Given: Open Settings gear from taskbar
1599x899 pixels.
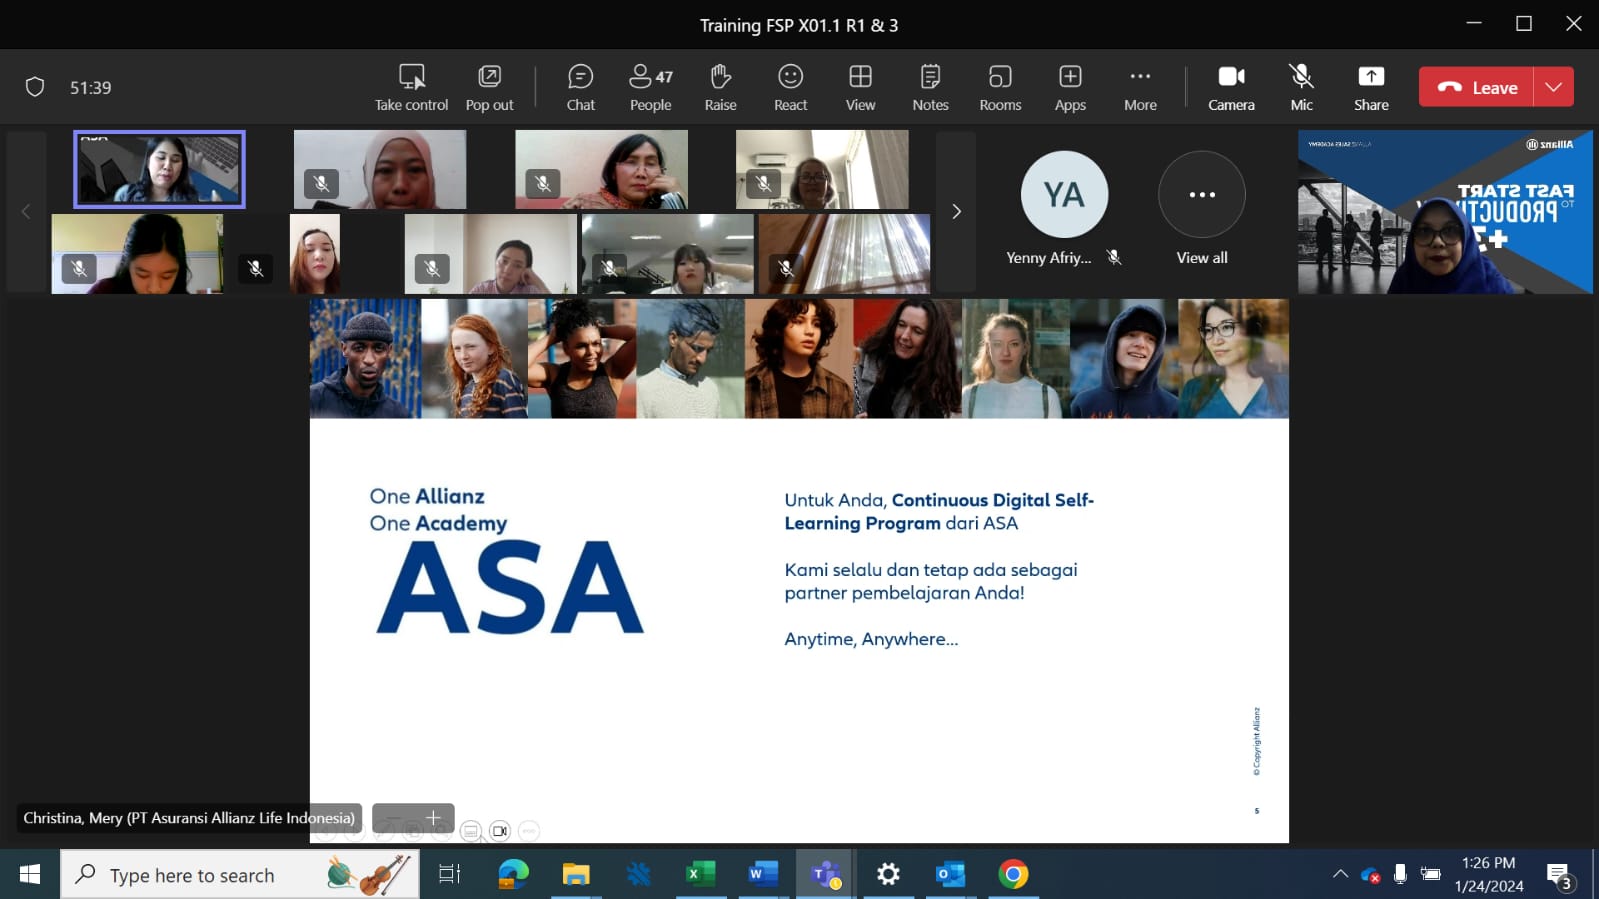Looking at the screenshot, I should pyautogui.click(x=888, y=875).
